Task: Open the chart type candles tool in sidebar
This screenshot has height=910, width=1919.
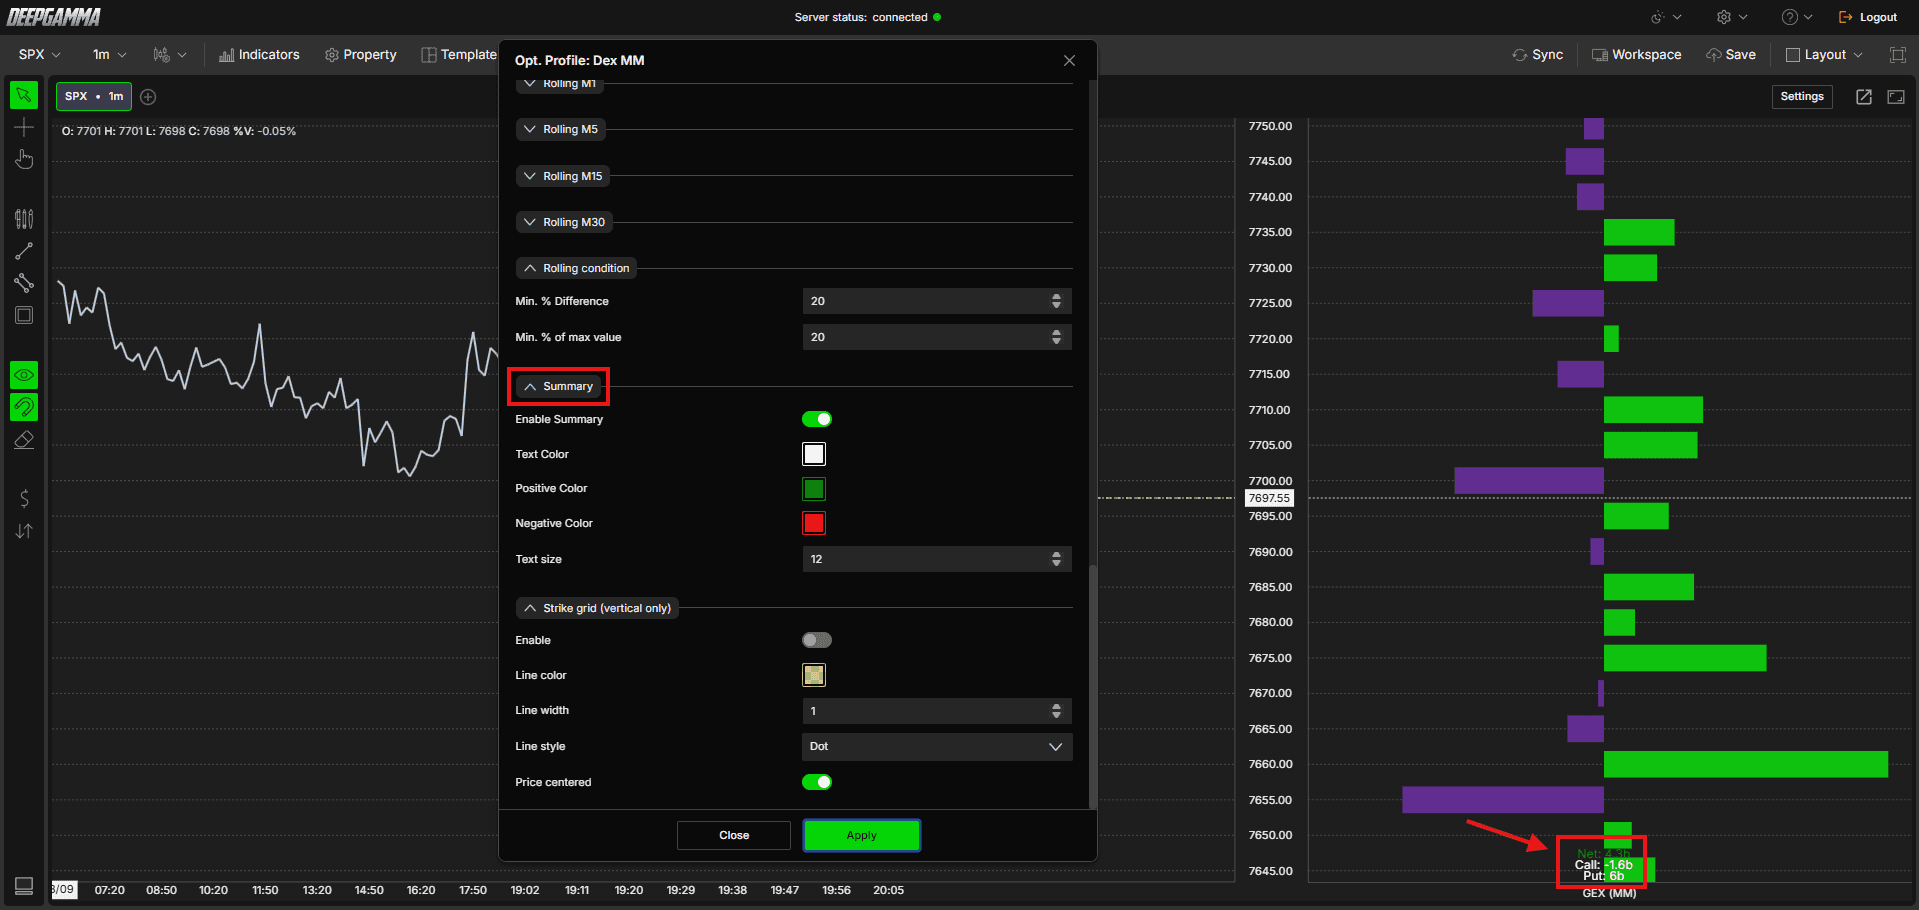Action: point(24,218)
